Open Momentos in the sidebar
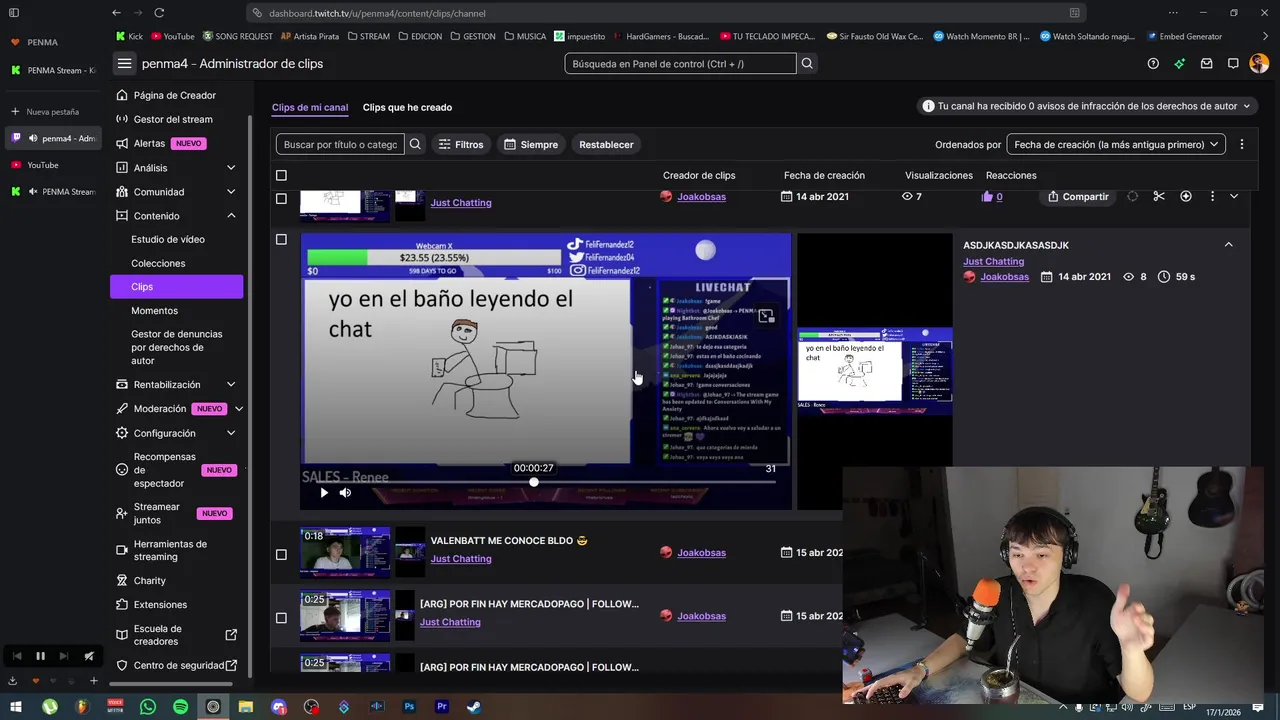The height and width of the screenshot is (720, 1280). tap(154, 311)
